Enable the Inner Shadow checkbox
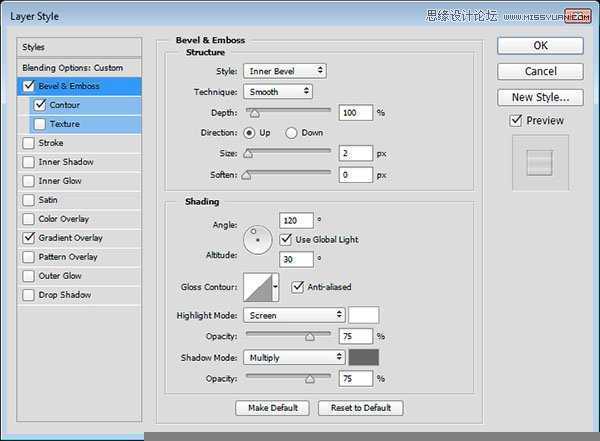 (28, 162)
